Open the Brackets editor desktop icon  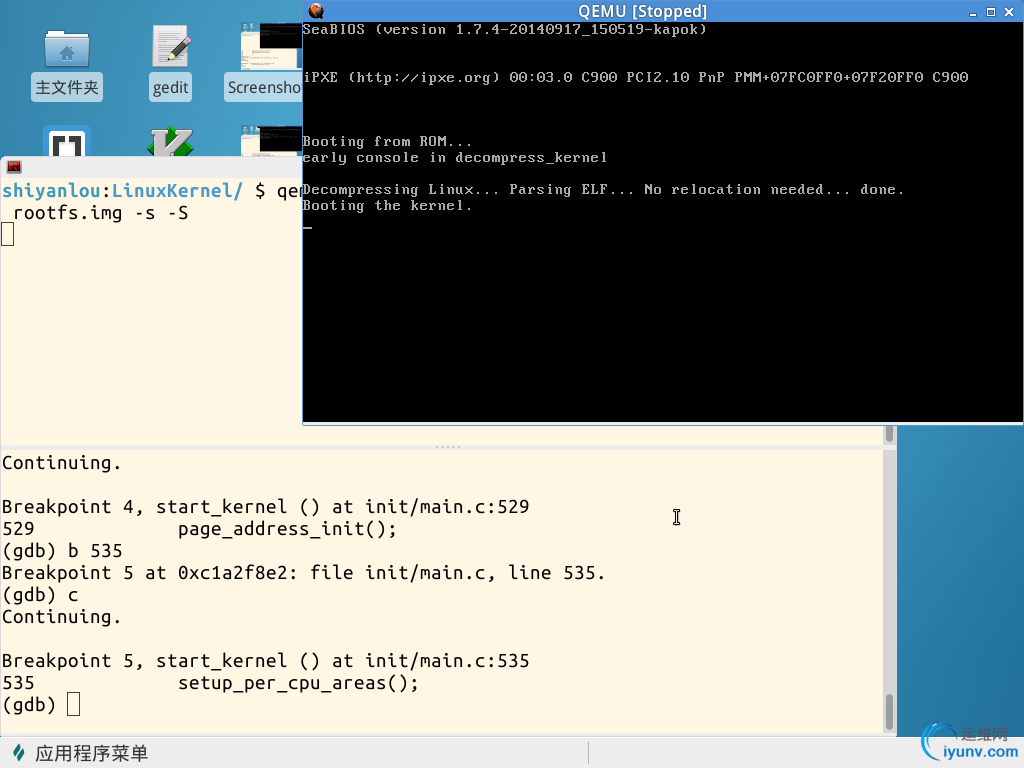coord(67,141)
